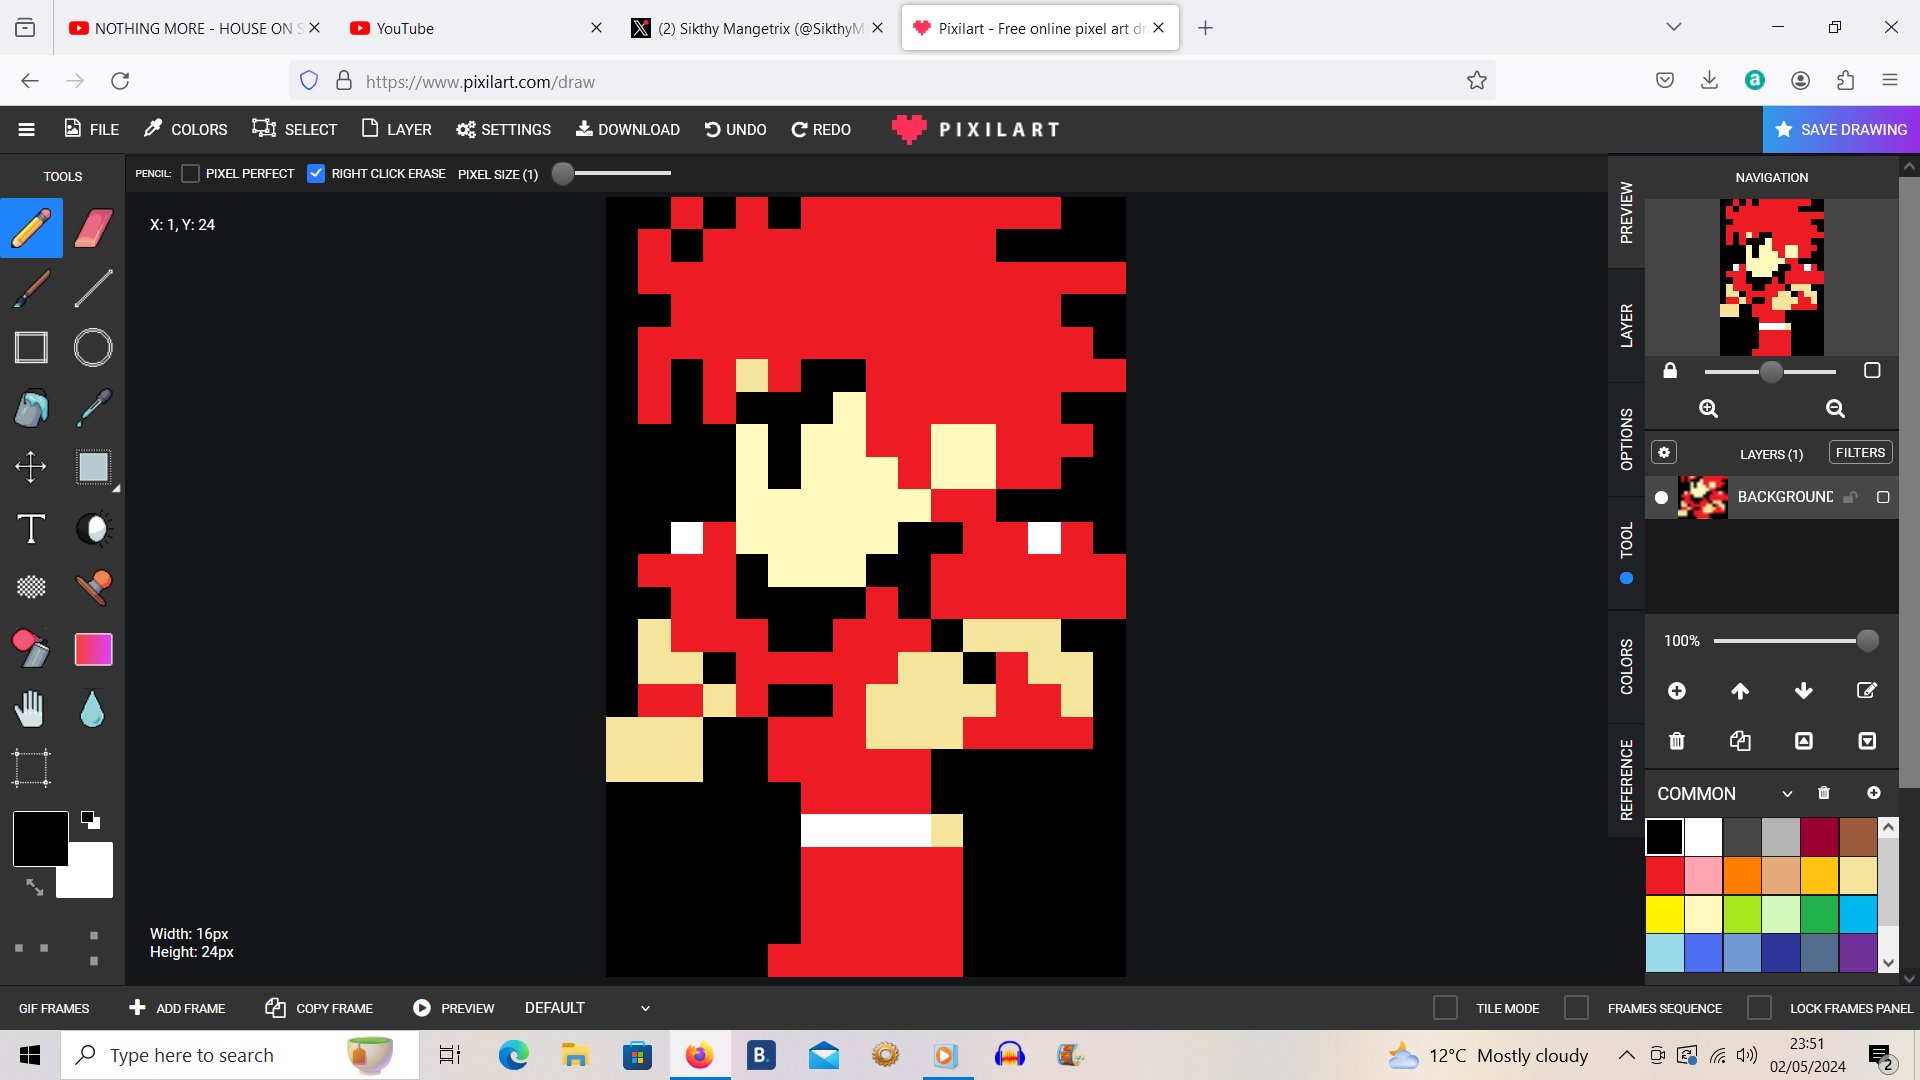The width and height of the screenshot is (1920, 1080).
Task: Uncheck Right Click Erase option
Action: click(316, 173)
